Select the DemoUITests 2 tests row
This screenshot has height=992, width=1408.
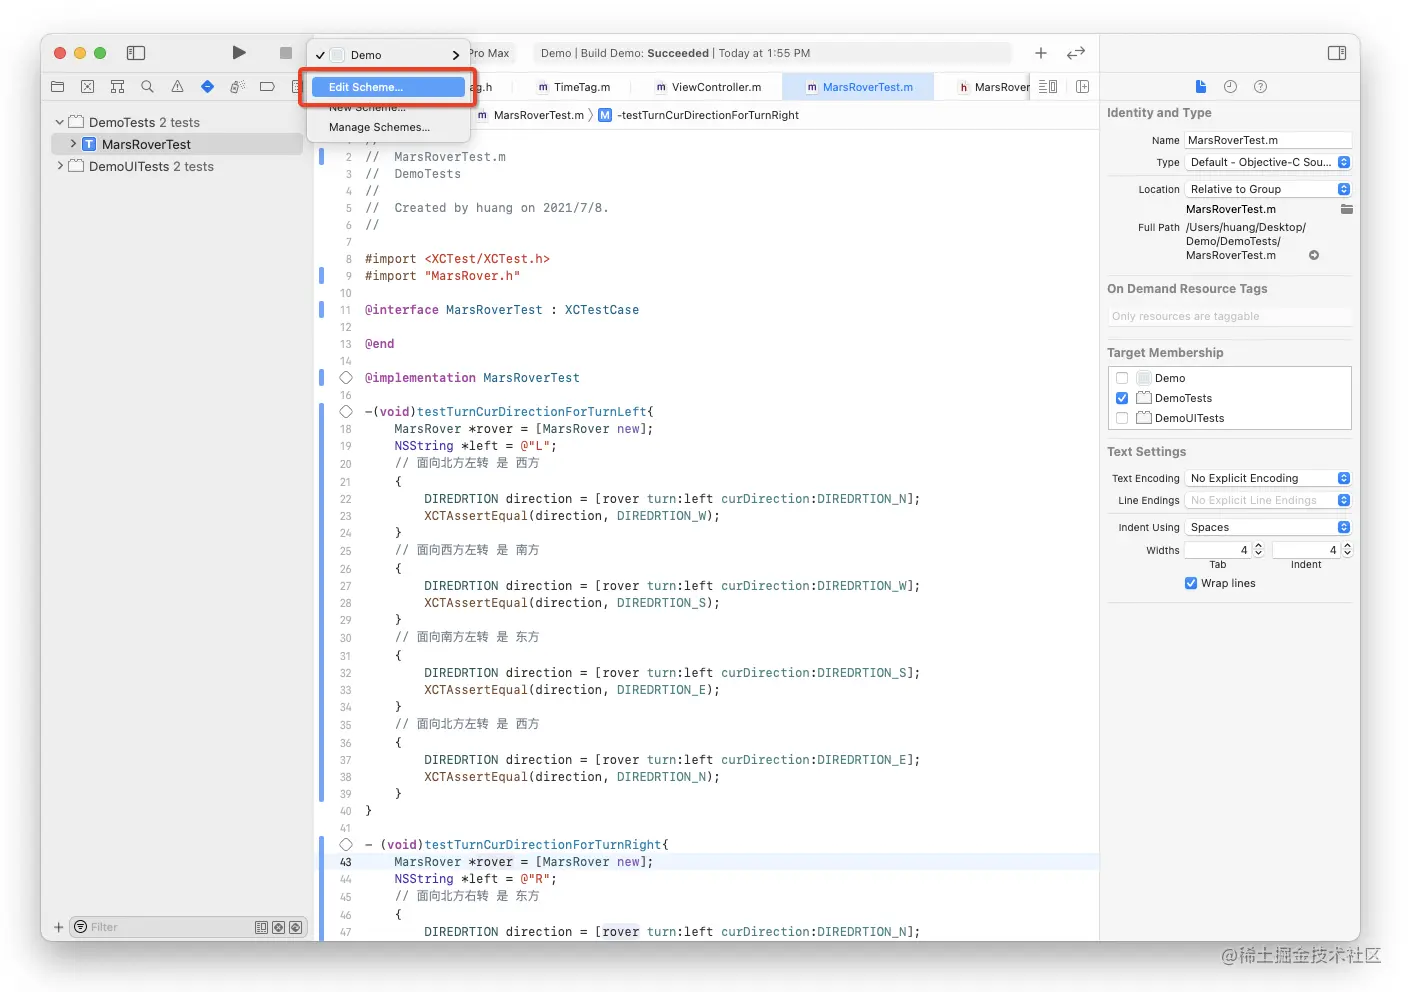click(177, 166)
